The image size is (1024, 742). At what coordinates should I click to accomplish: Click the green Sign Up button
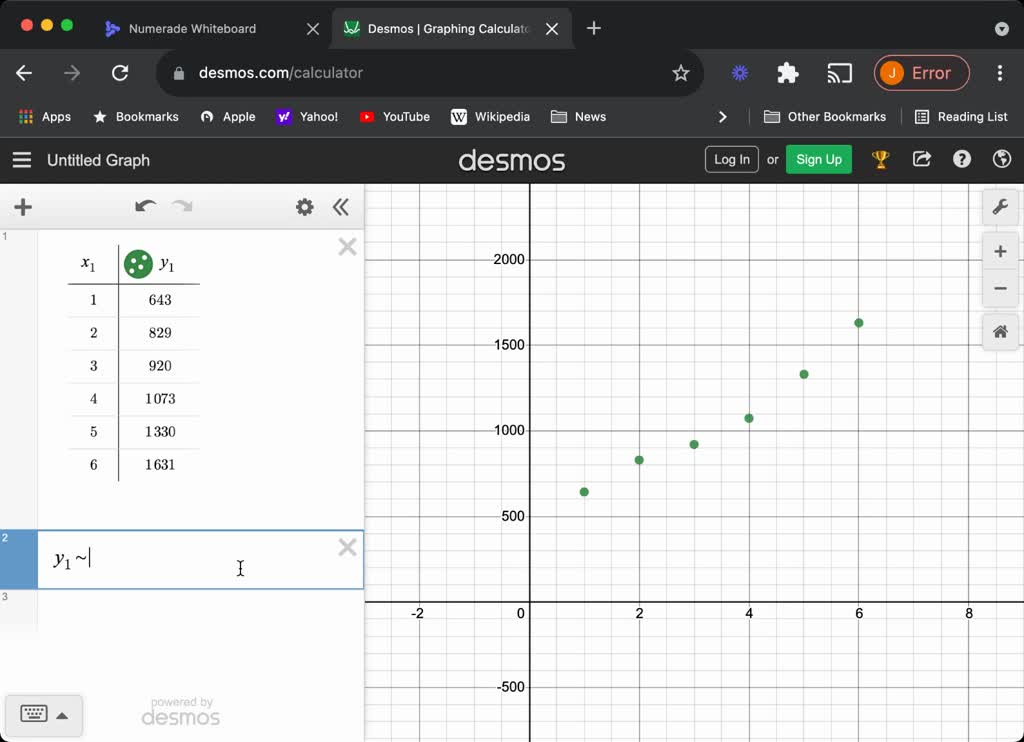(818, 160)
